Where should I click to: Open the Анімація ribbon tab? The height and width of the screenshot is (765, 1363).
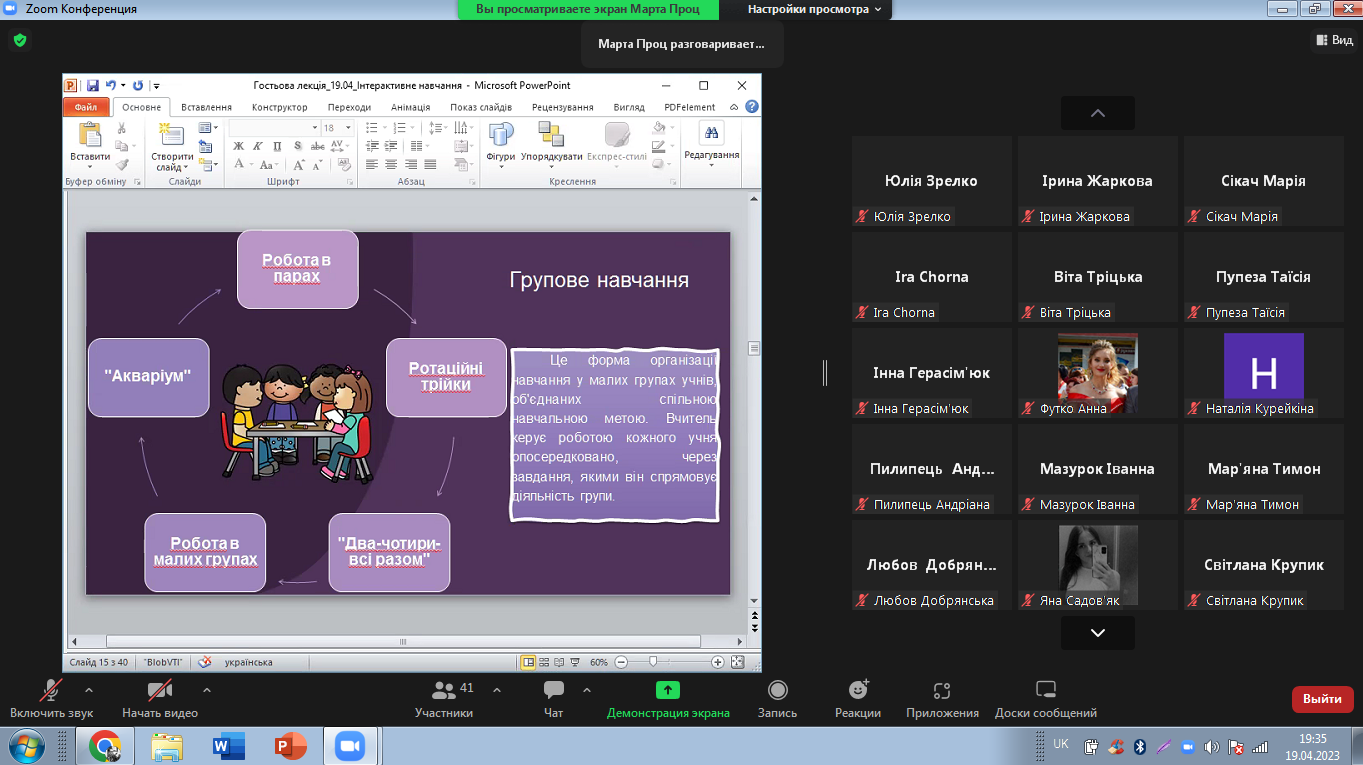pyautogui.click(x=410, y=107)
